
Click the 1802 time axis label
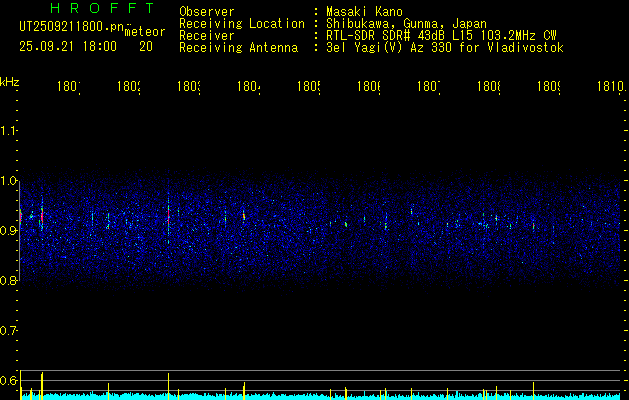tap(128, 86)
